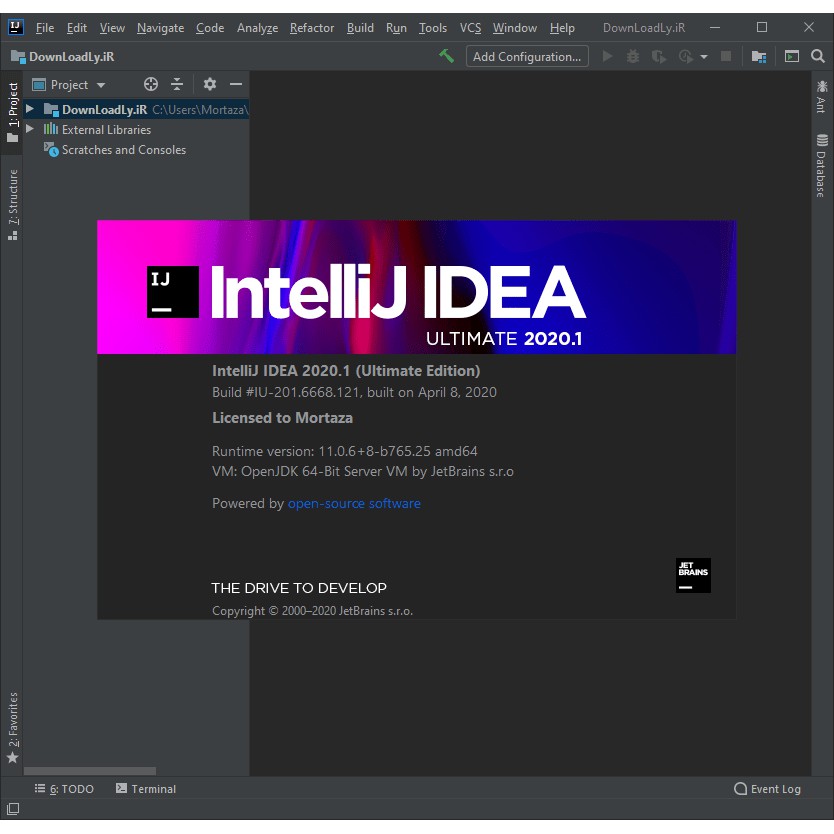Click the Add Configuration button
834x834 pixels.
coord(527,56)
